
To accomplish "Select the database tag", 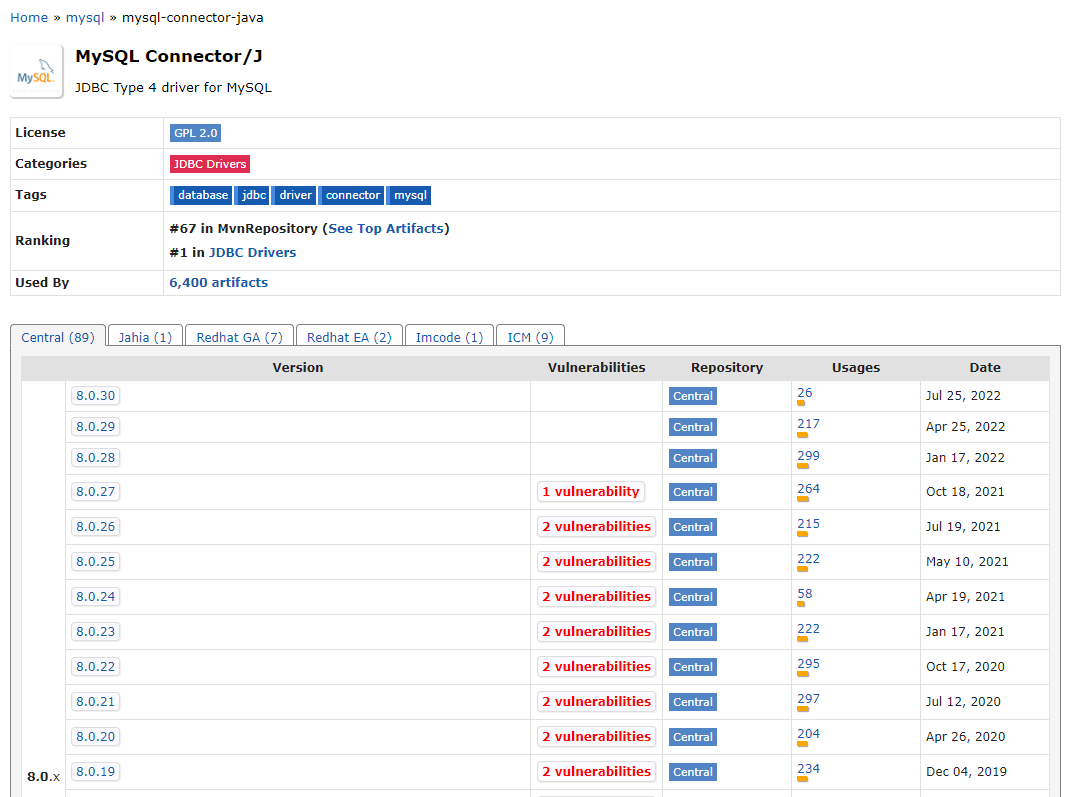I will point(202,195).
